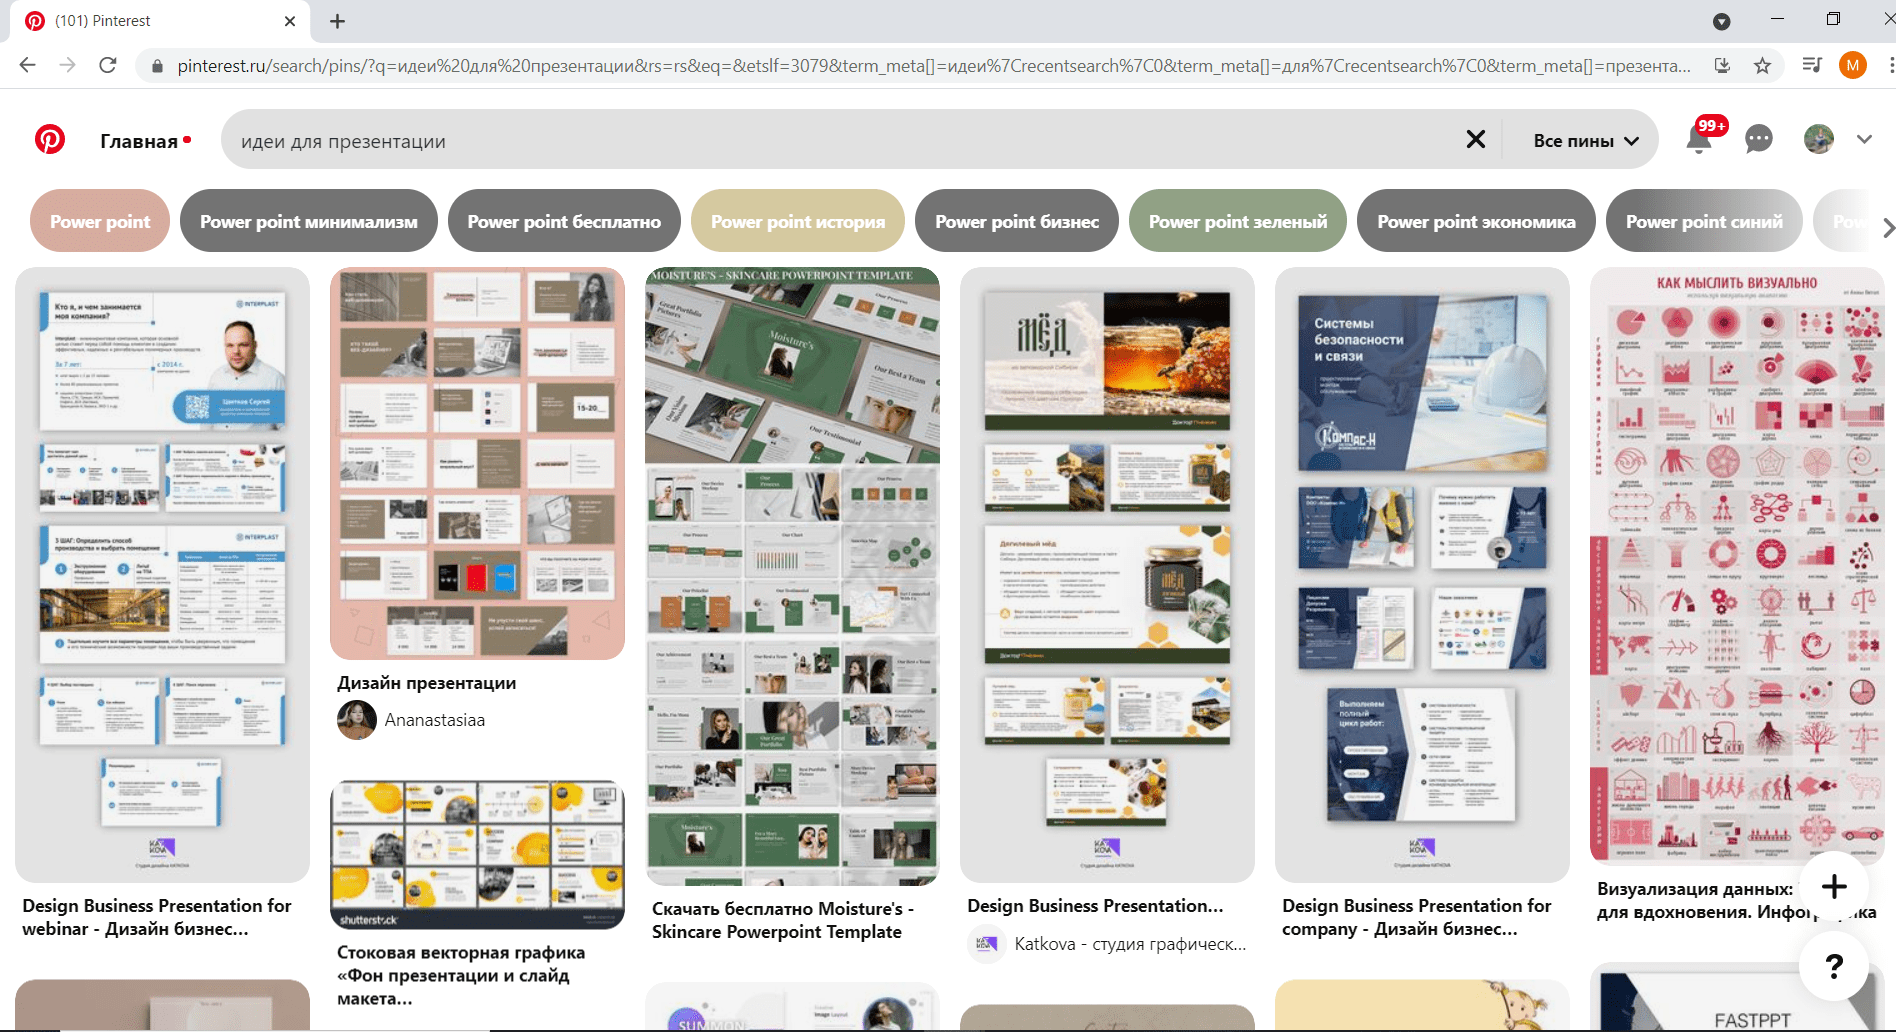Open your Pinterest profile avatar
The image size is (1896, 1032).
pyautogui.click(x=1819, y=139)
